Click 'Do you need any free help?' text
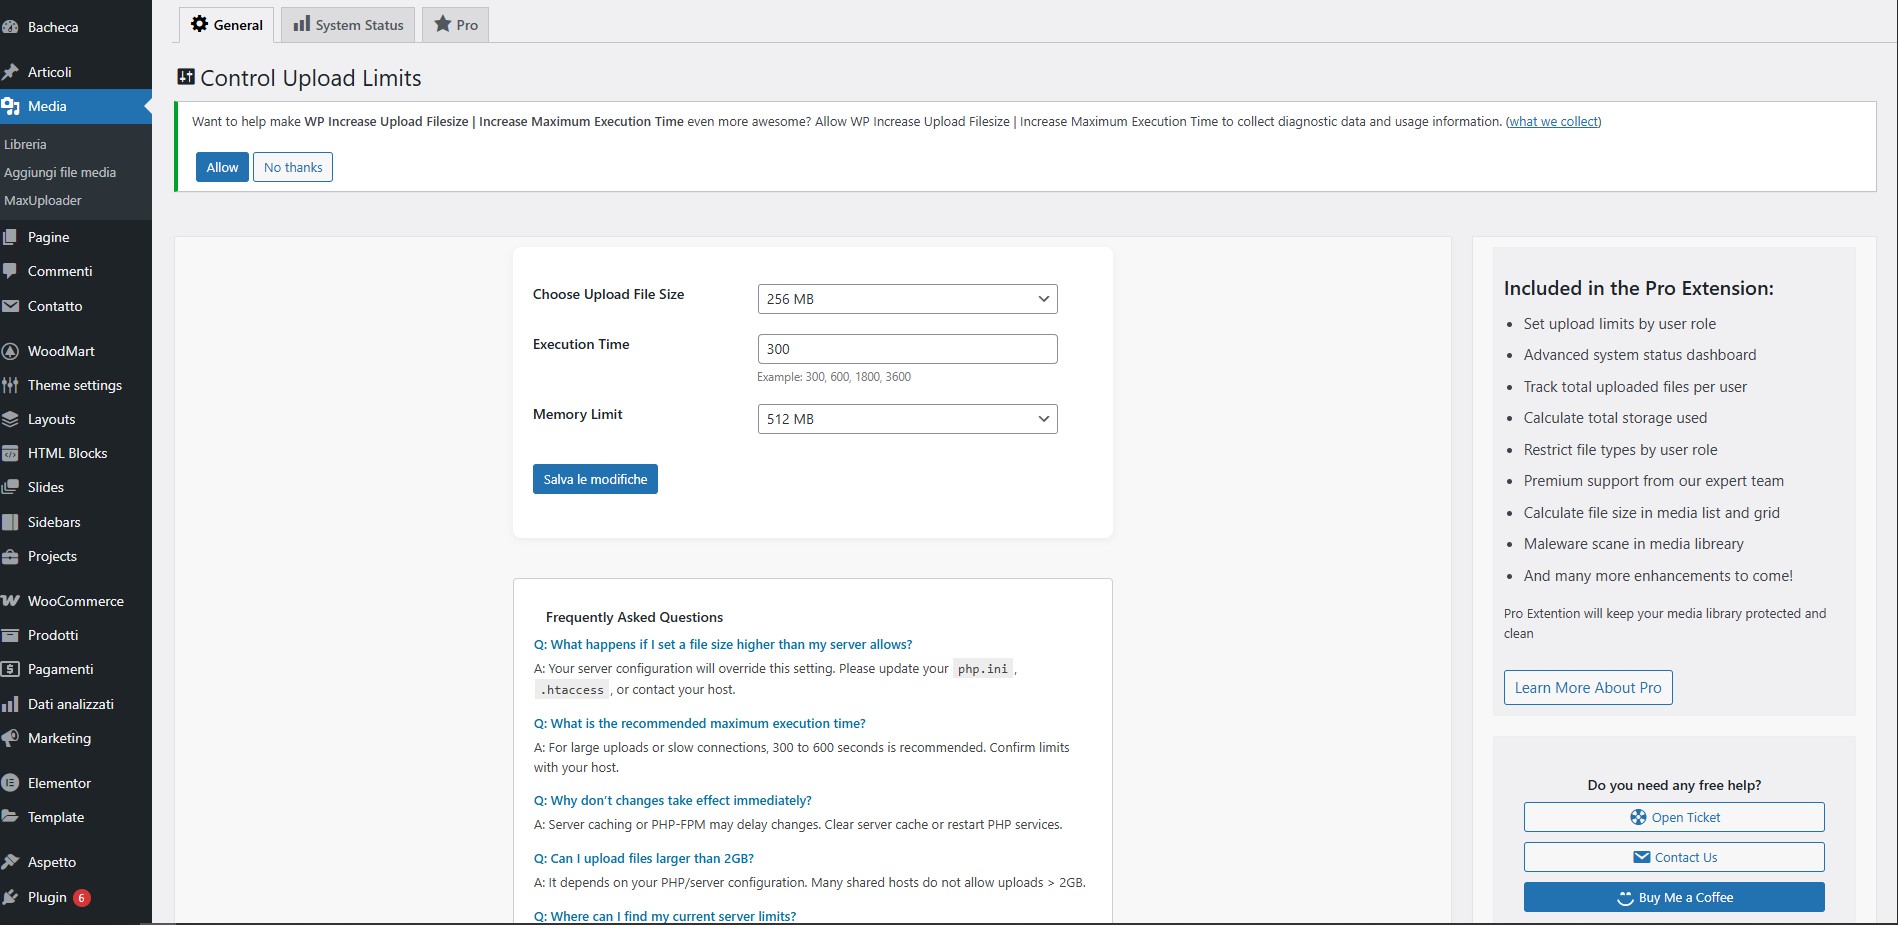Image resolution: width=1898 pixels, height=925 pixels. coord(1674,785)
